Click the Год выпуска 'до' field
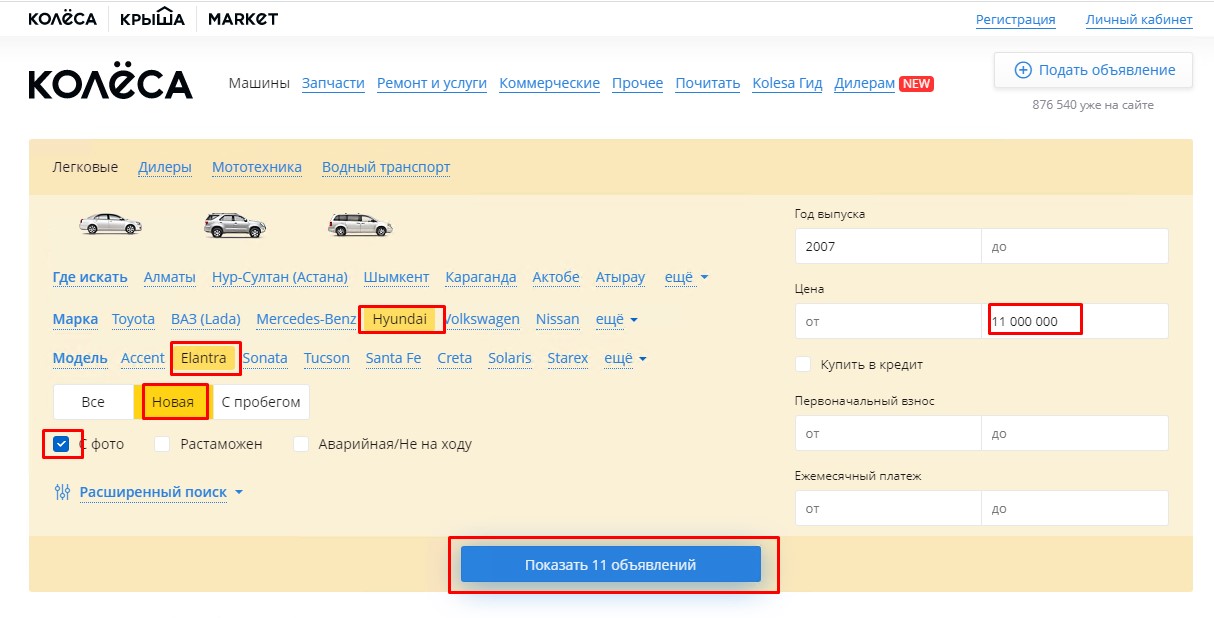This screenshot has width=1214, height=618. click(x=1074, y=246)
